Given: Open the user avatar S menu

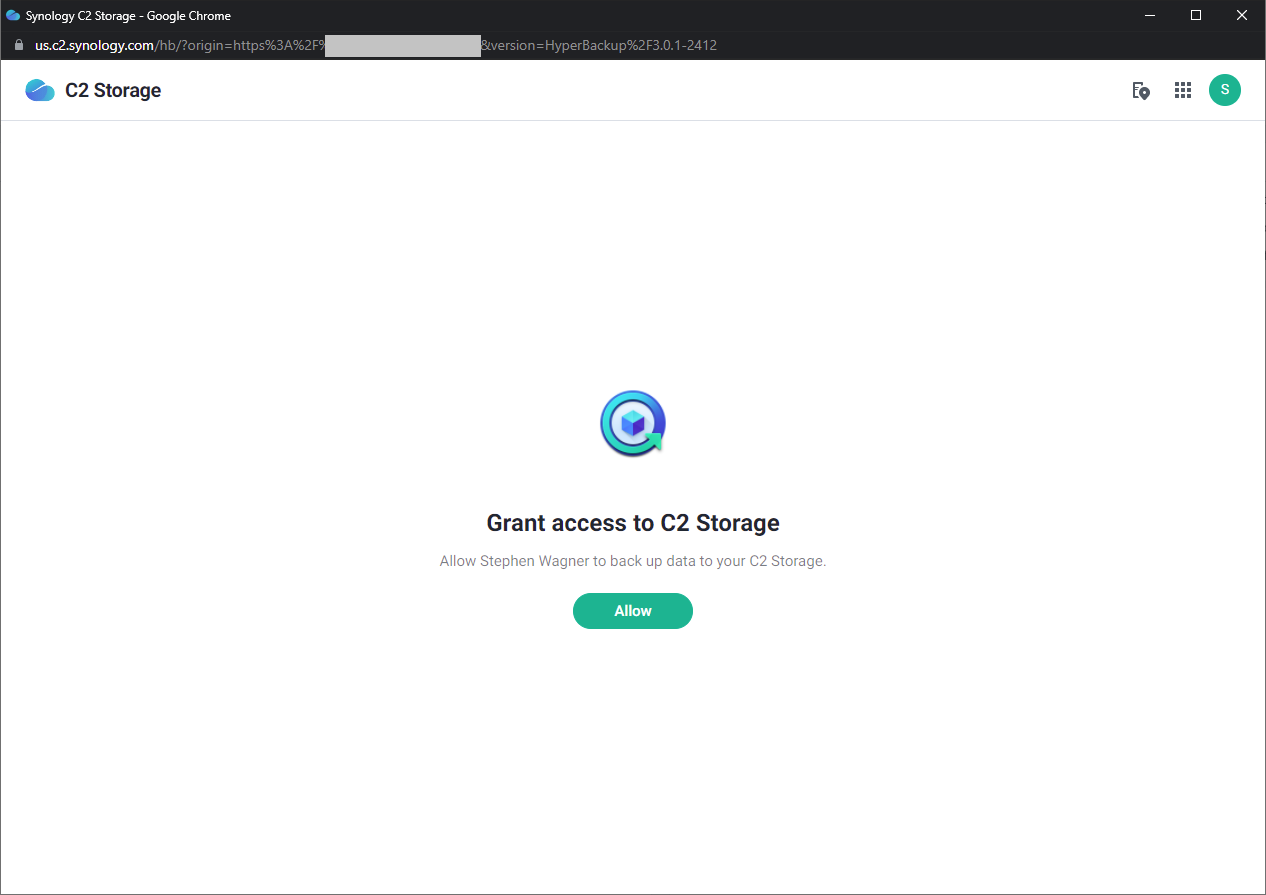Looking at the screenshot, I should 1225,90.
